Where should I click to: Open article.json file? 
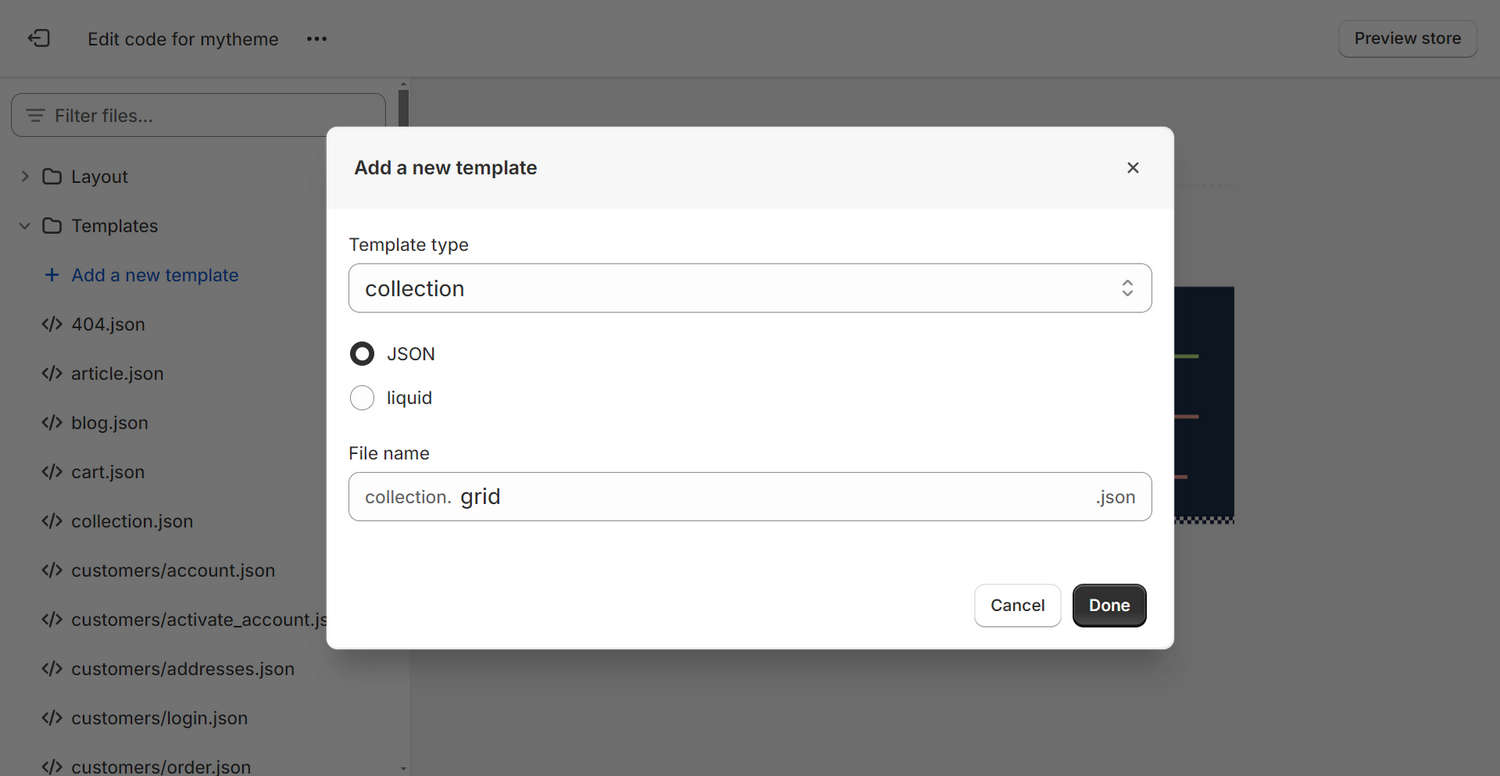pos(117,373)
